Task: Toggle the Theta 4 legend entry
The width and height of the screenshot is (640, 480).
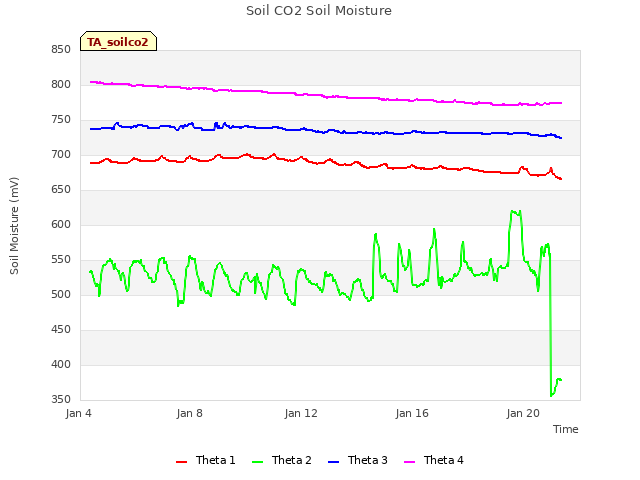Action: [x=434, y=460]
